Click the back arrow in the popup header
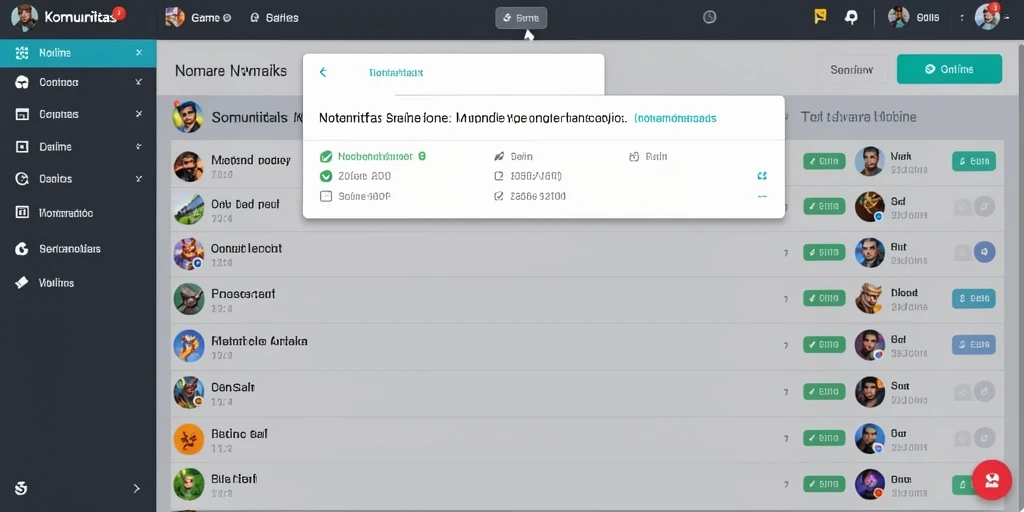Image resolution: width=1024 pixels, height=512 pixels. [x=323, y=72]
